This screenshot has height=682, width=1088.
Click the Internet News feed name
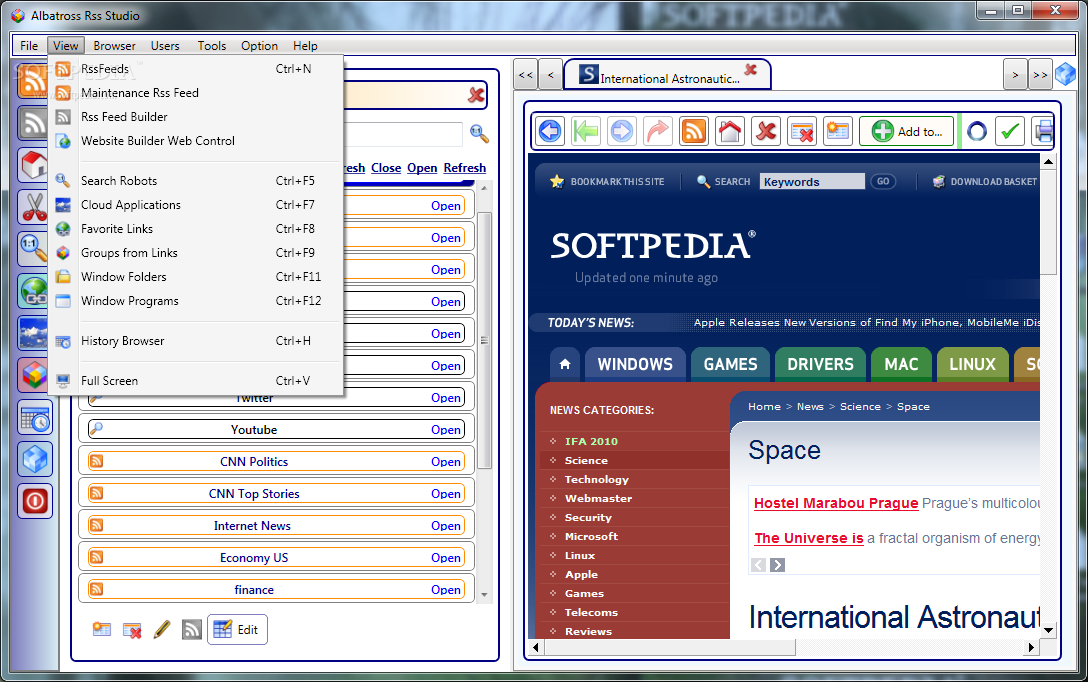[253, 526]
